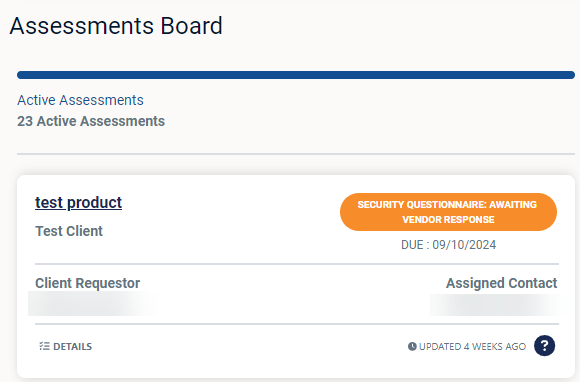Click the due date 09/10/2024
This screenshot has height=382, width=580.
464,245
